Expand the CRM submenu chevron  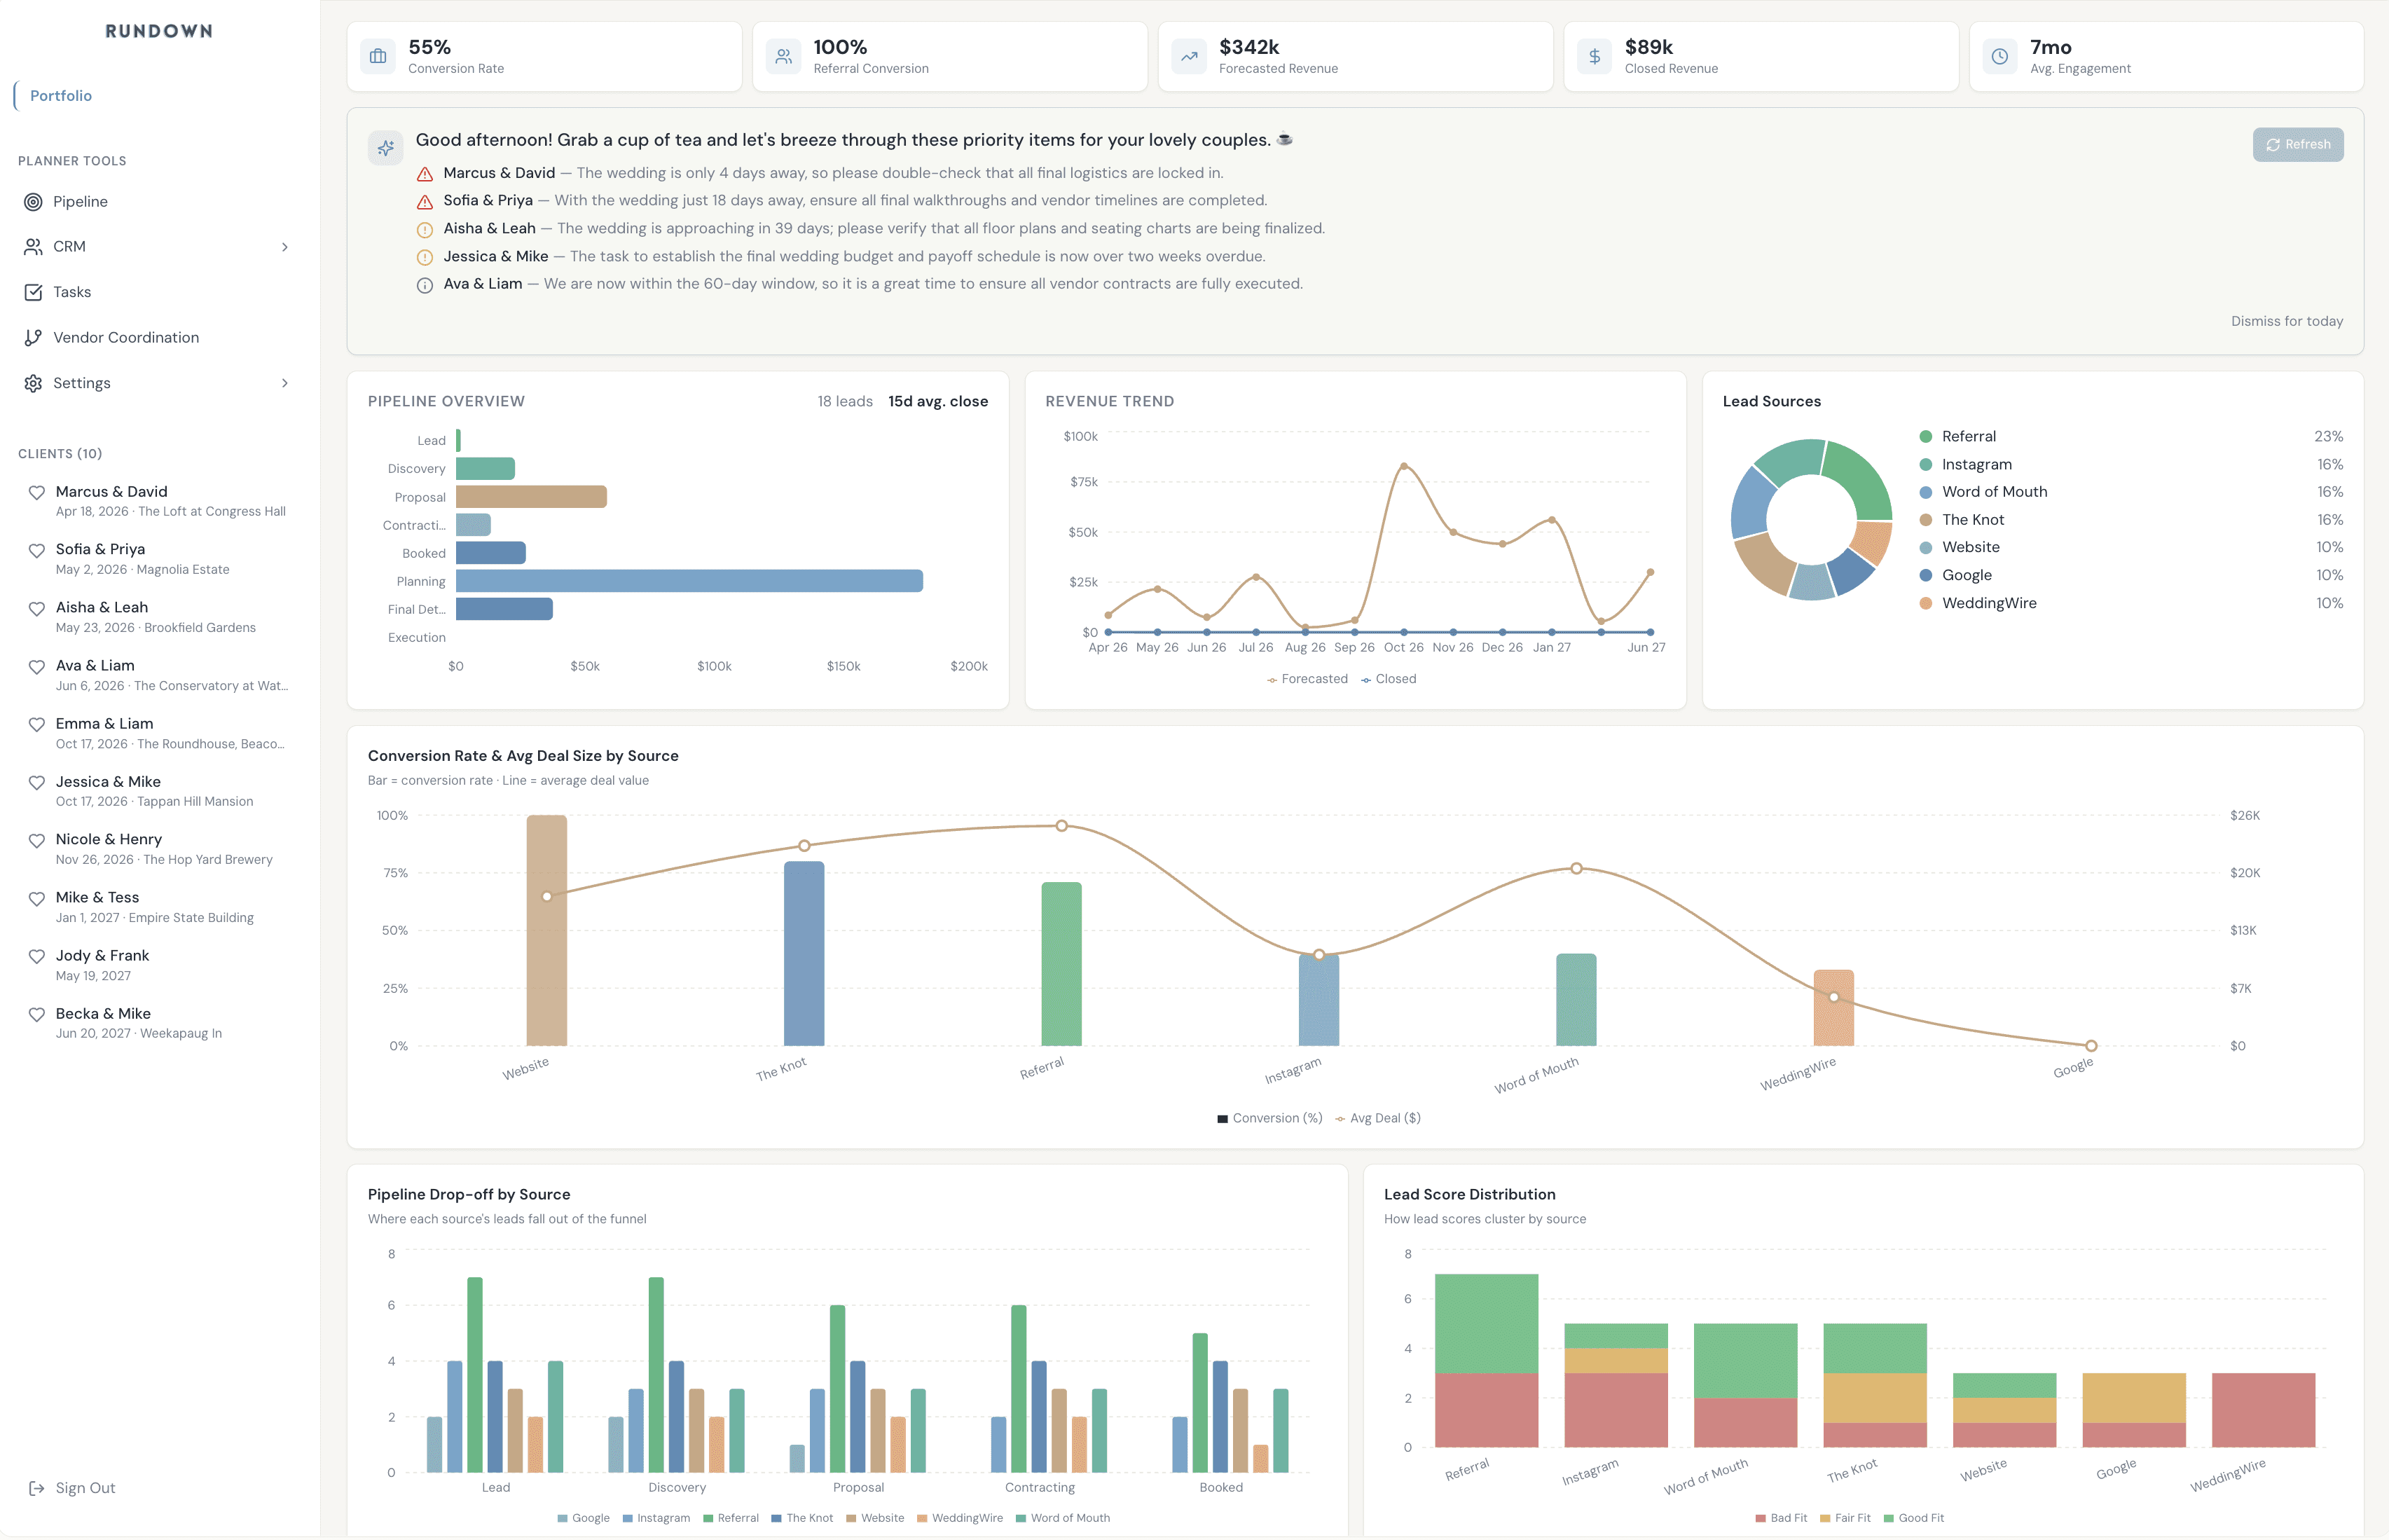[x=285, y=247]
